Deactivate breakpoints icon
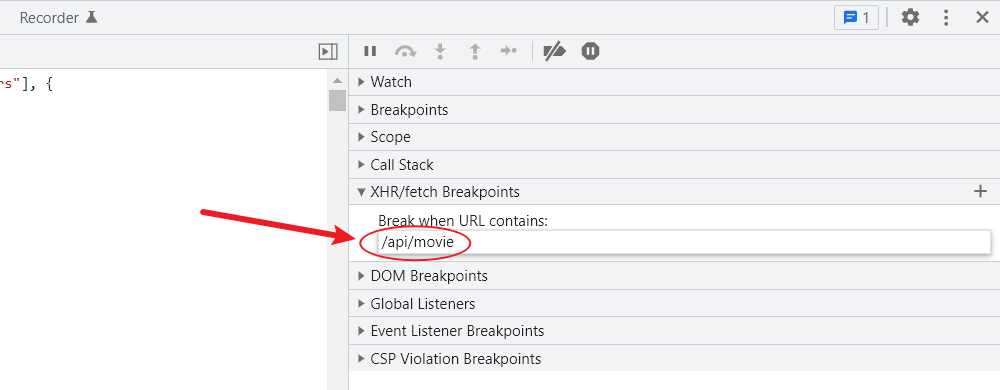This screenshot has width=1000, height=390. pyautogui.click(x=554, y=51)
